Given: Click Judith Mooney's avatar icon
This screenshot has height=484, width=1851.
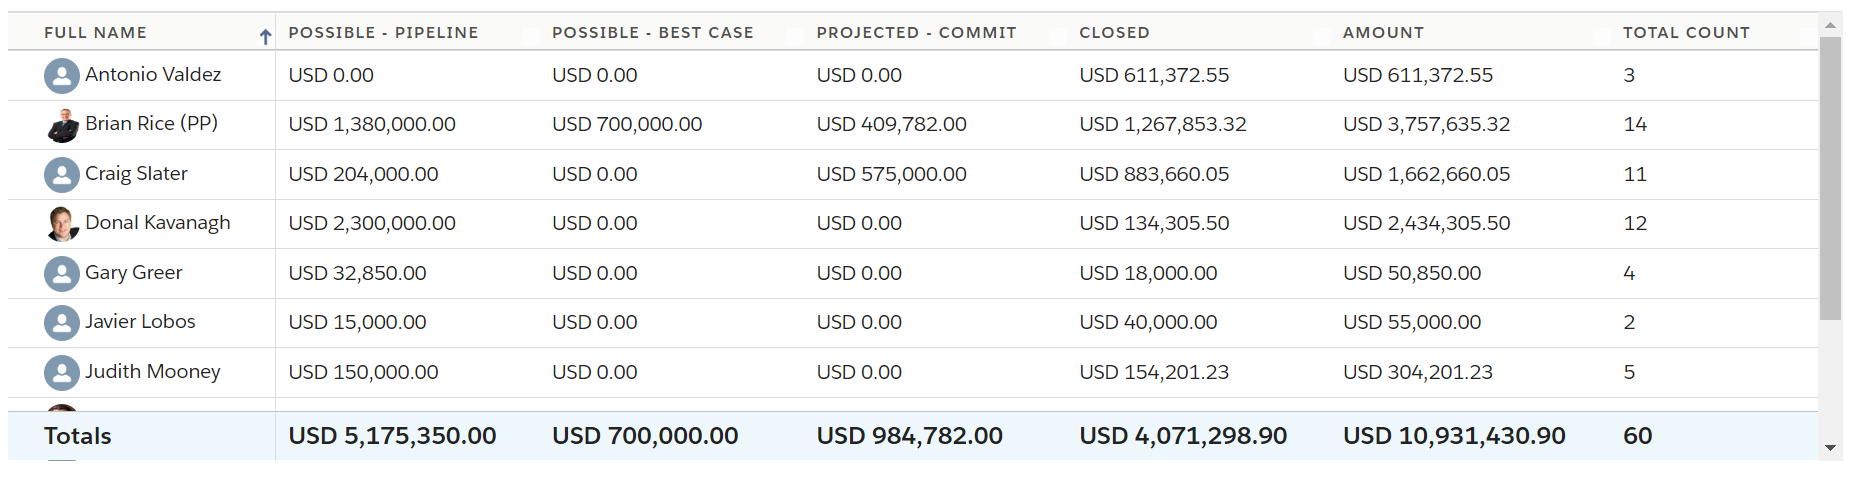Looking at the screenshot, I should coord(62,373).
